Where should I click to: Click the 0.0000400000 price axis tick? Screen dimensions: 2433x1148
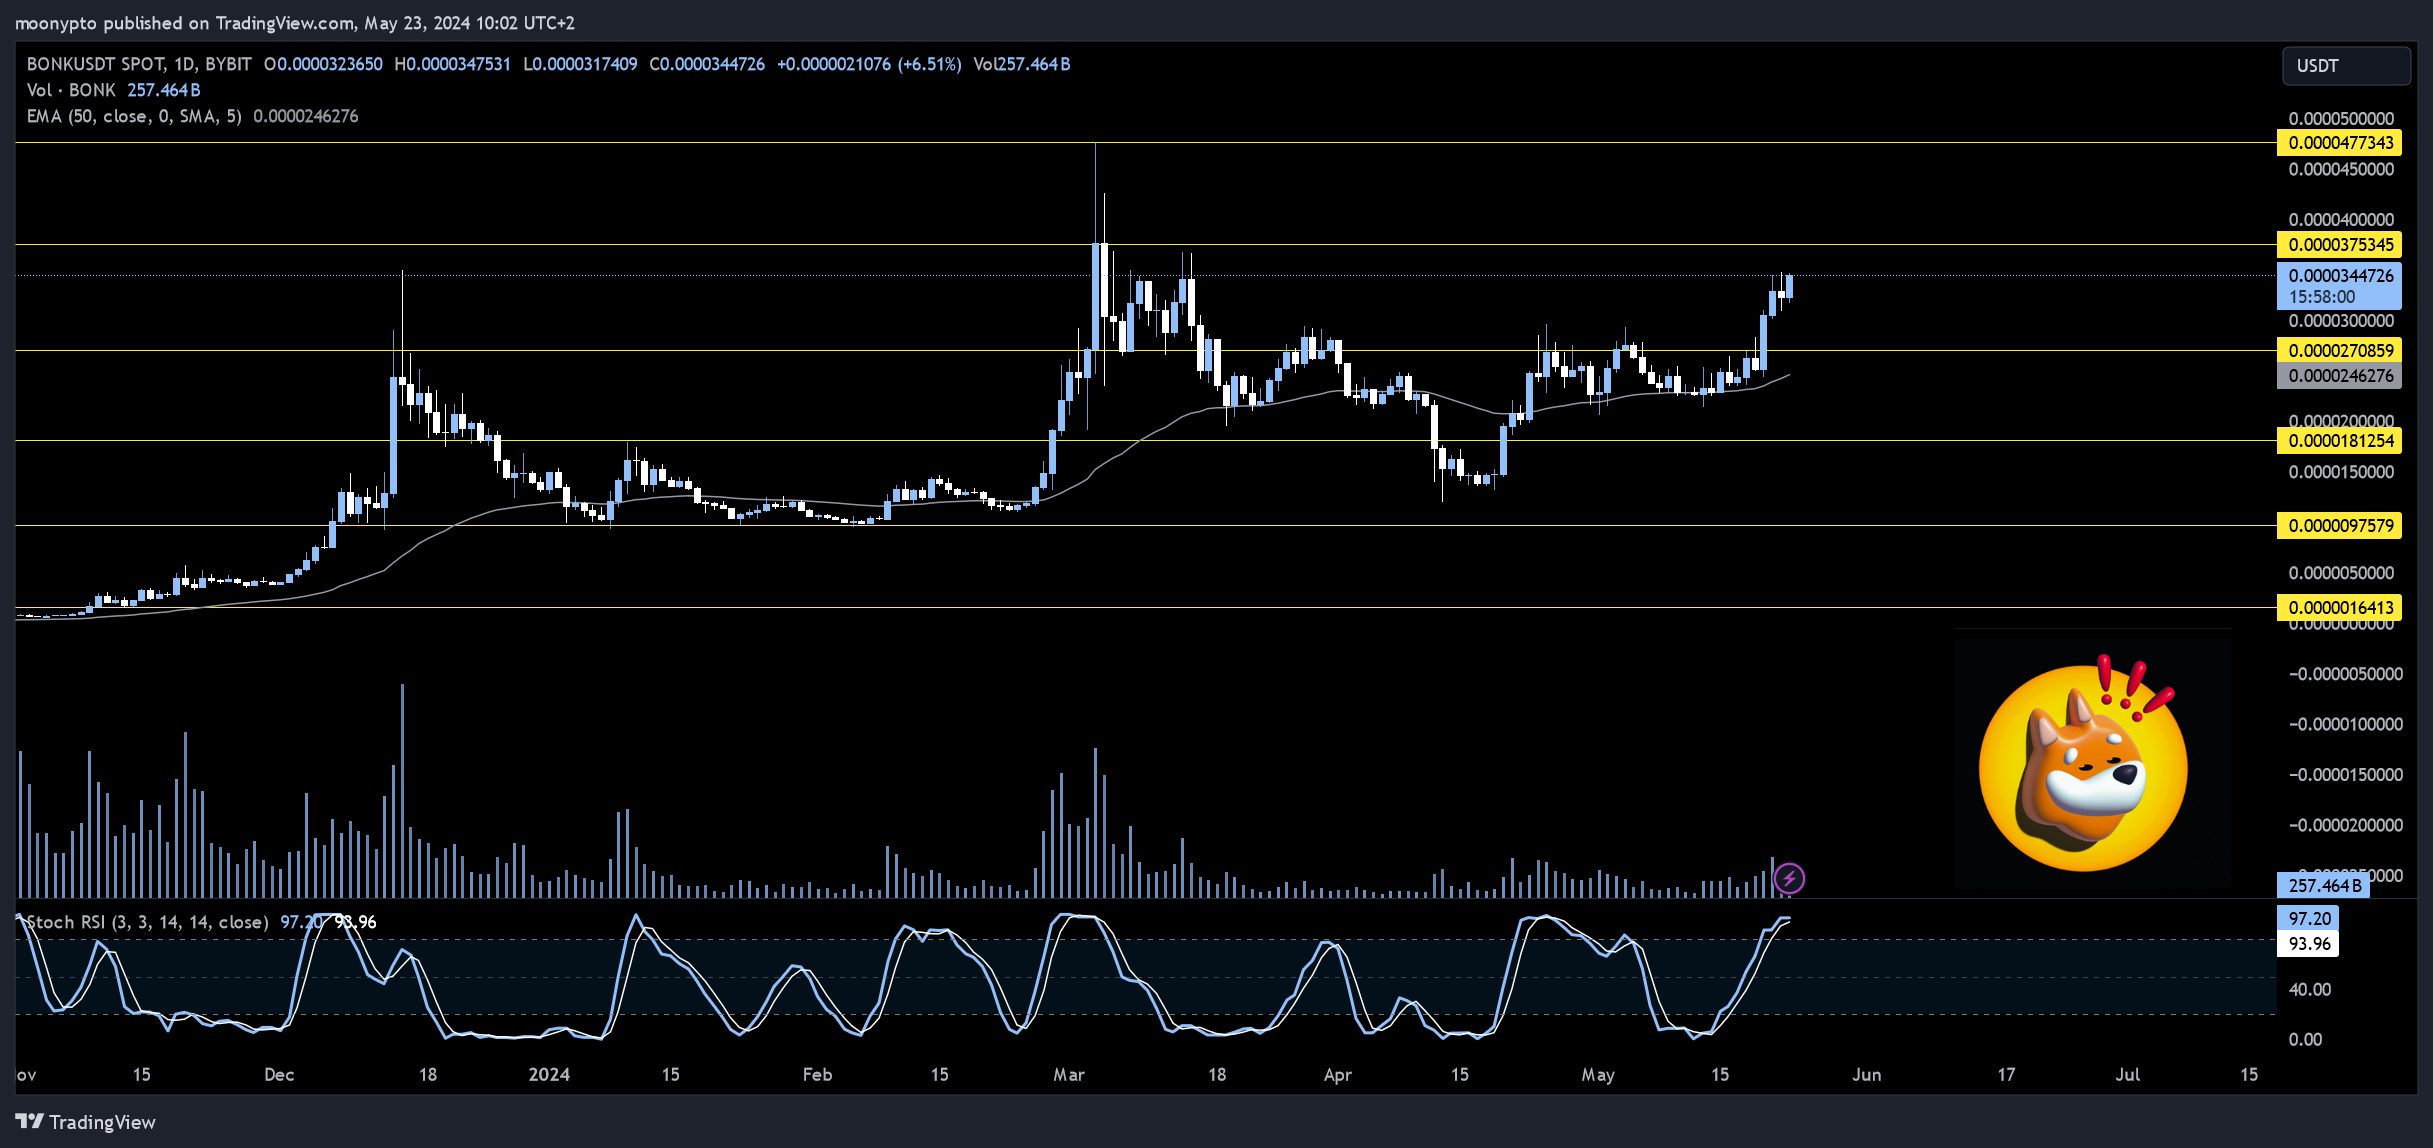(2341, 220)
